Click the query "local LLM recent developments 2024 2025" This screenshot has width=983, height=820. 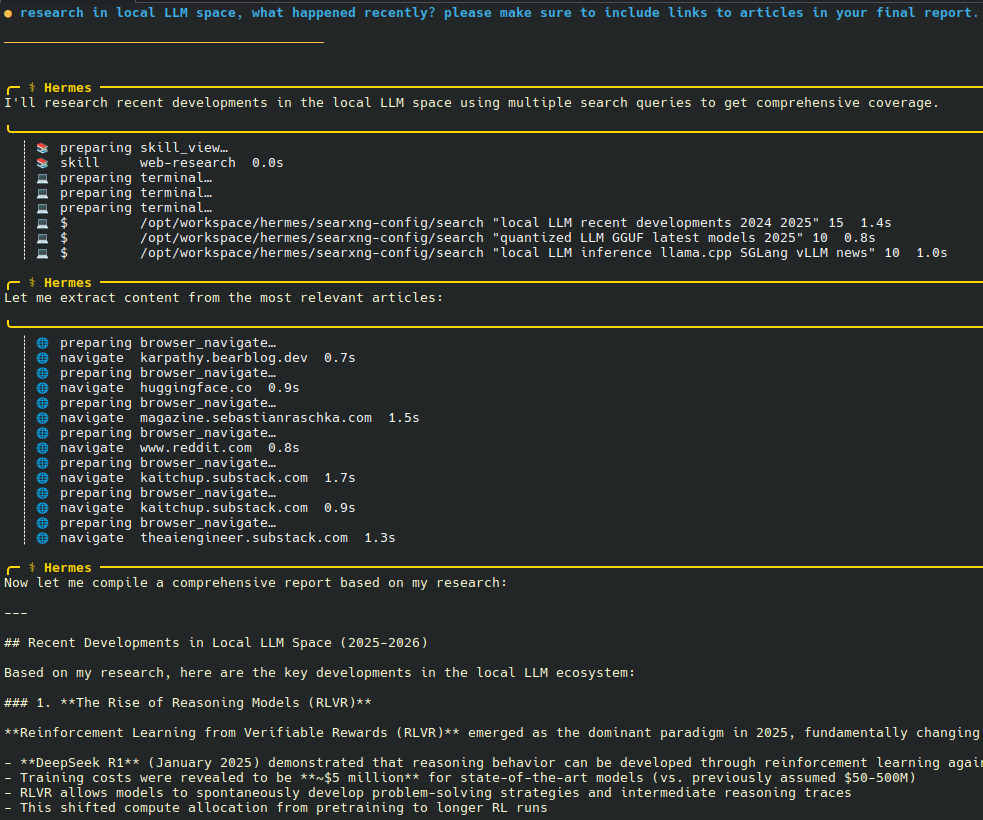[x=656, y=223]
